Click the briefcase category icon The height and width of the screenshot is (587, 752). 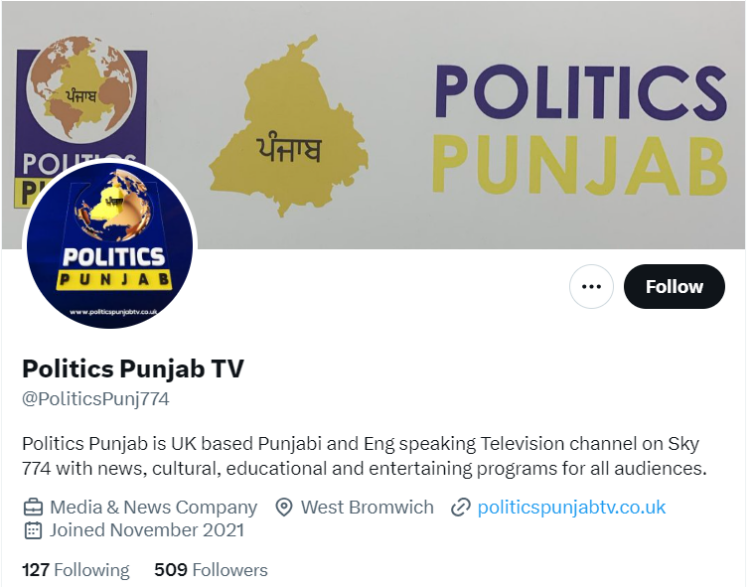coord(33,507)
